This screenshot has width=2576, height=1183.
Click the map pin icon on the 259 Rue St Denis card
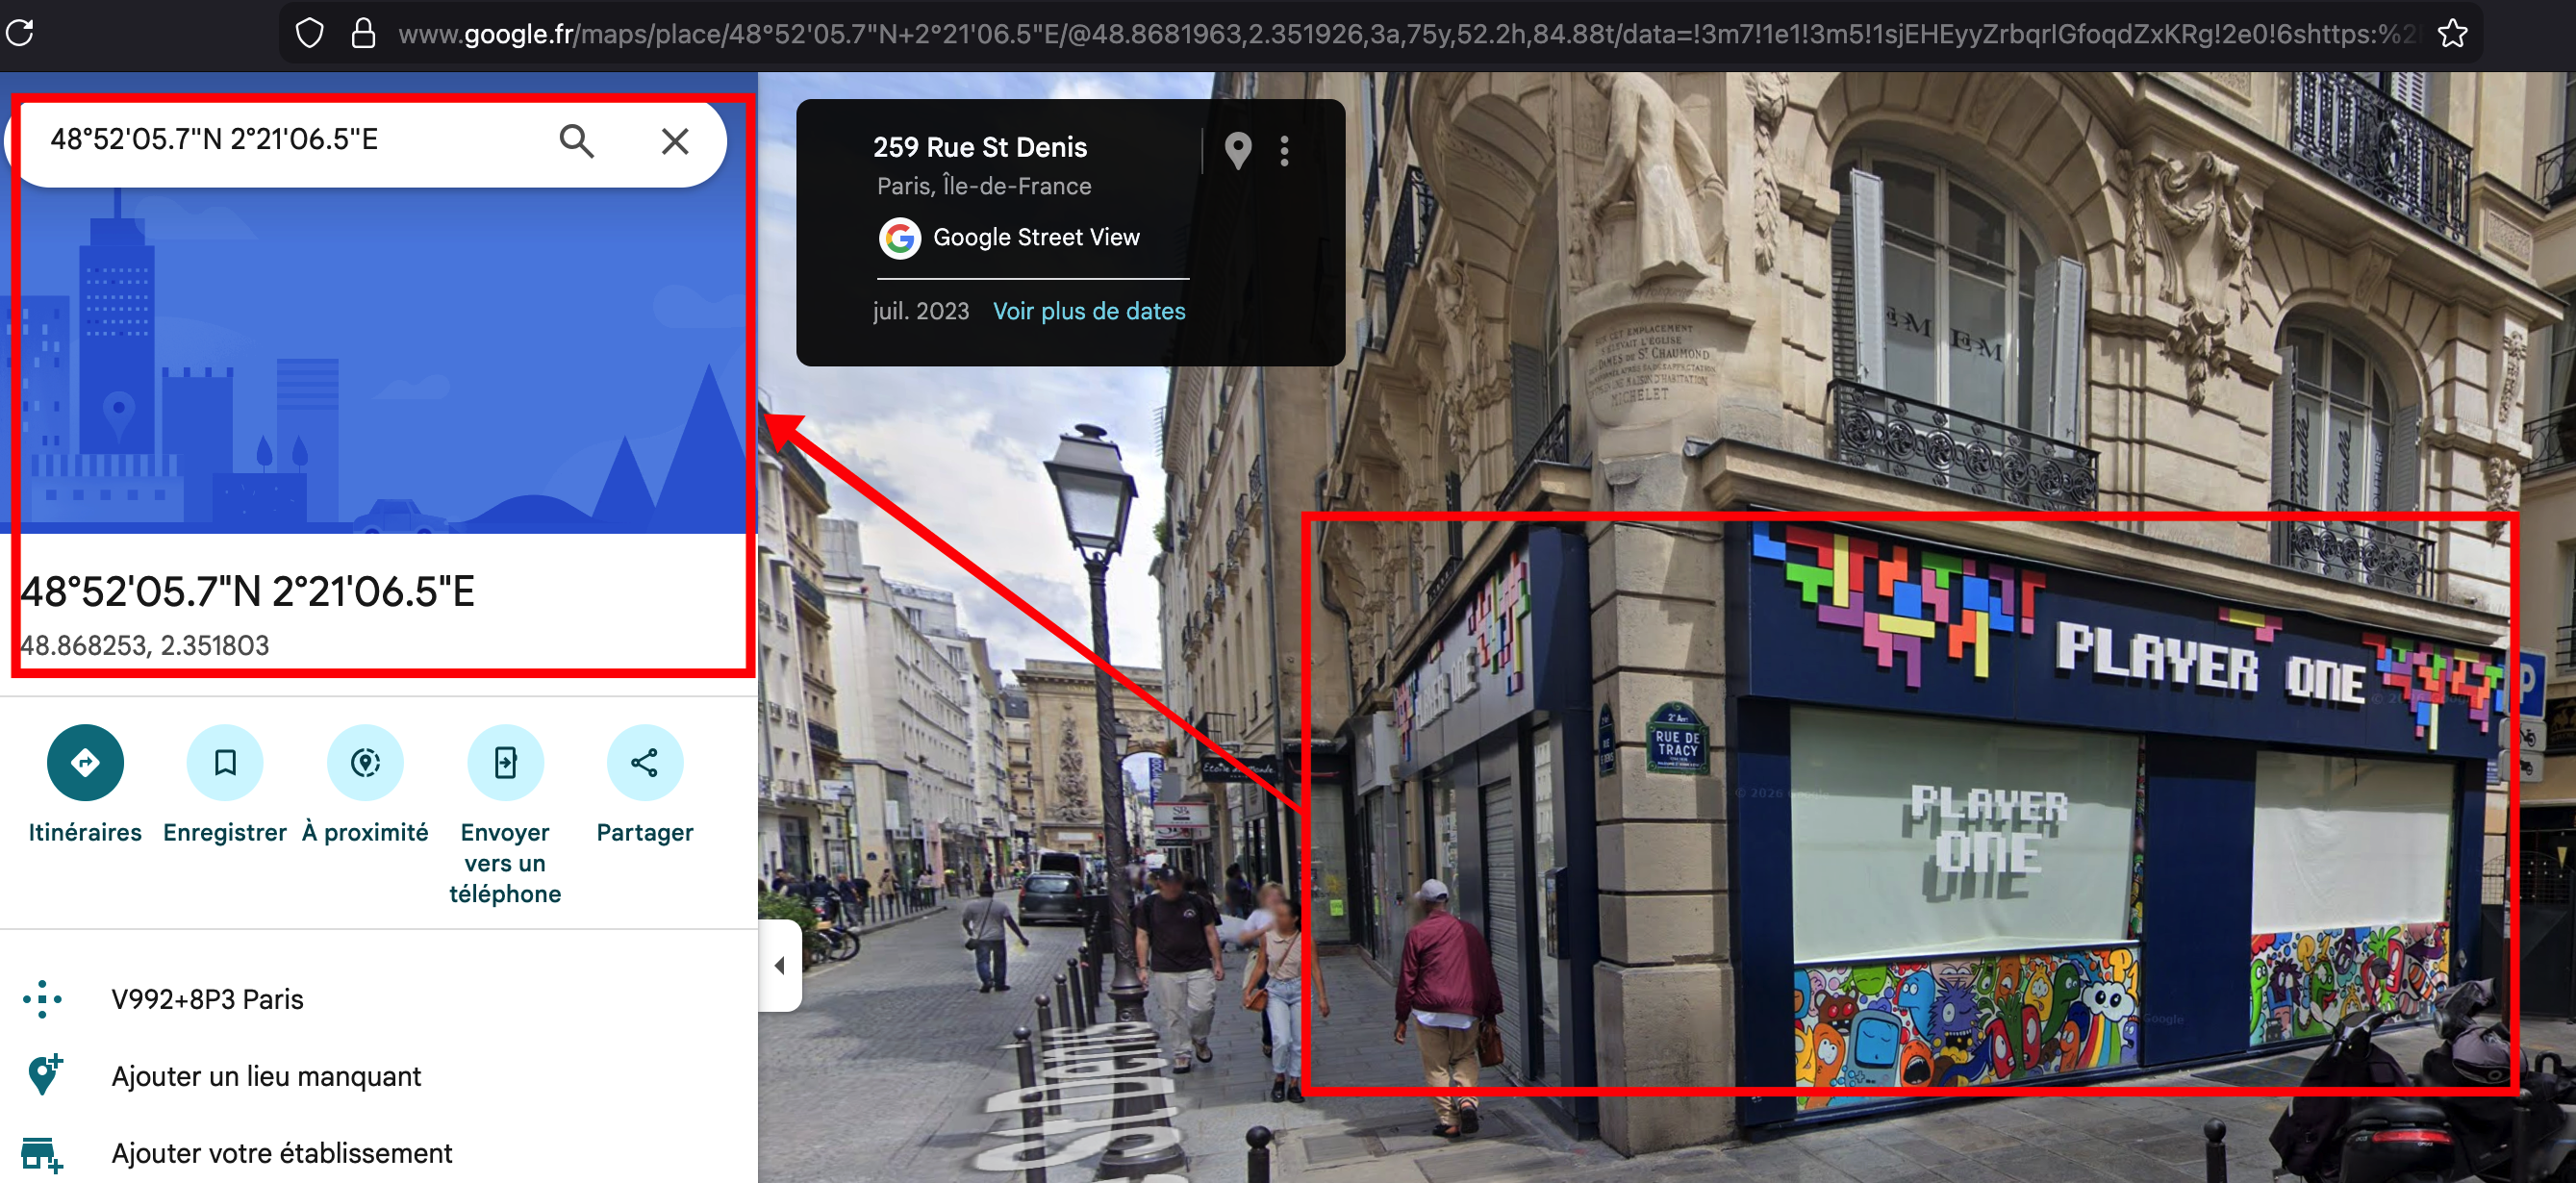coord(1238,151)
